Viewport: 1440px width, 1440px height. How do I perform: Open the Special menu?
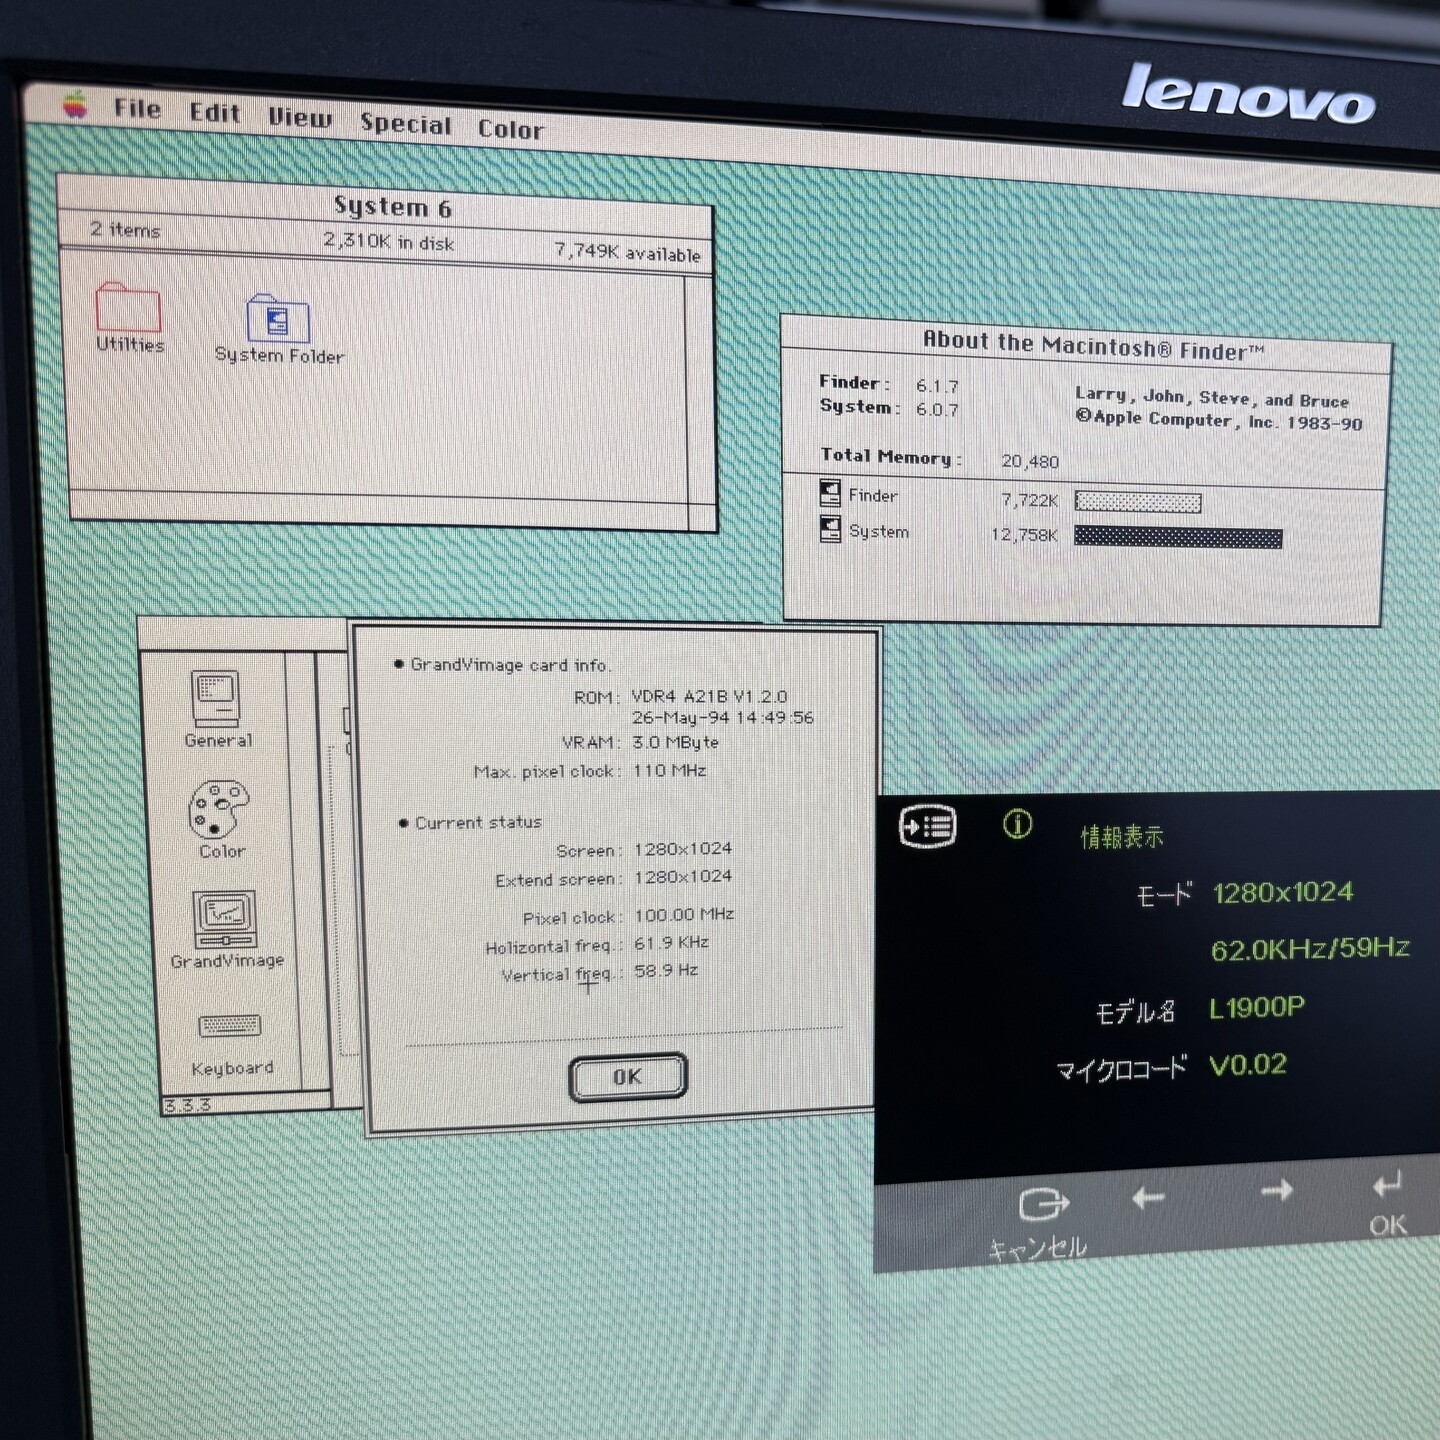406,124
